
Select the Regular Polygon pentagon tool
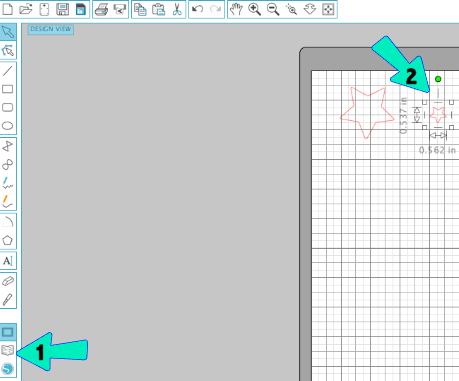(x=8, y=240)
